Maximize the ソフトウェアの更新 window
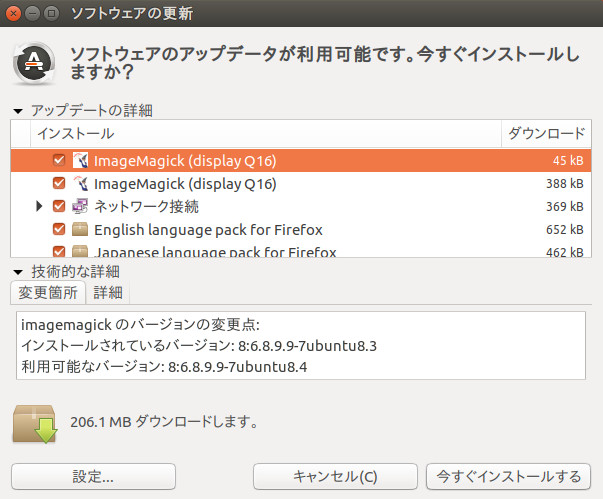 click(51, 13)
